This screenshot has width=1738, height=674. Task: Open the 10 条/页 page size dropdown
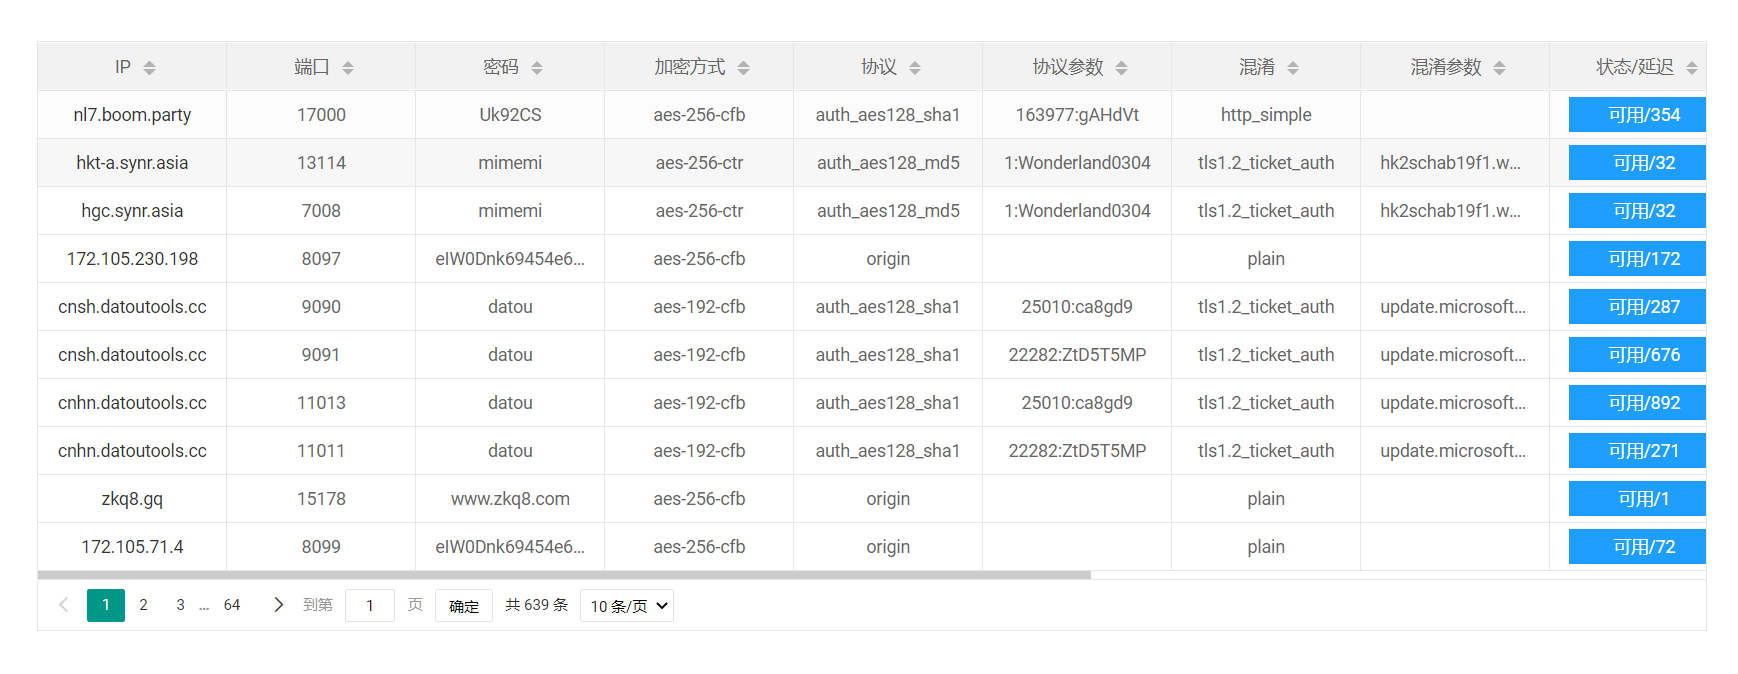[627, 606]
